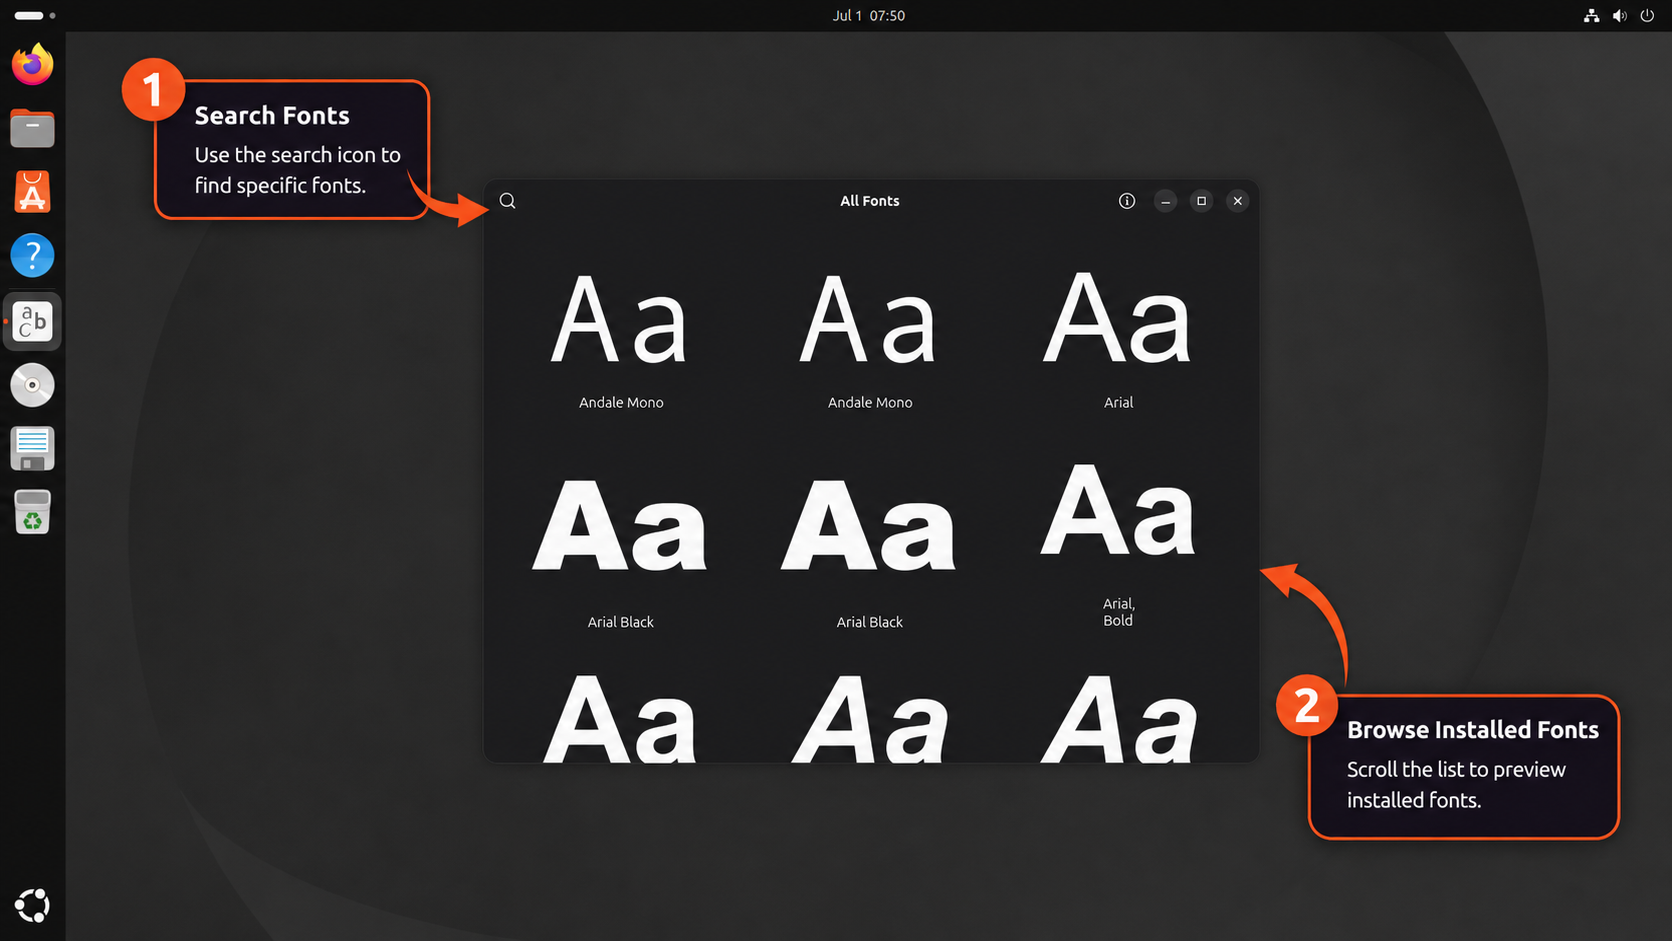Screen dimensions: 1672x941
Task: Click the All Fonts window title
Action: (870, 201)
